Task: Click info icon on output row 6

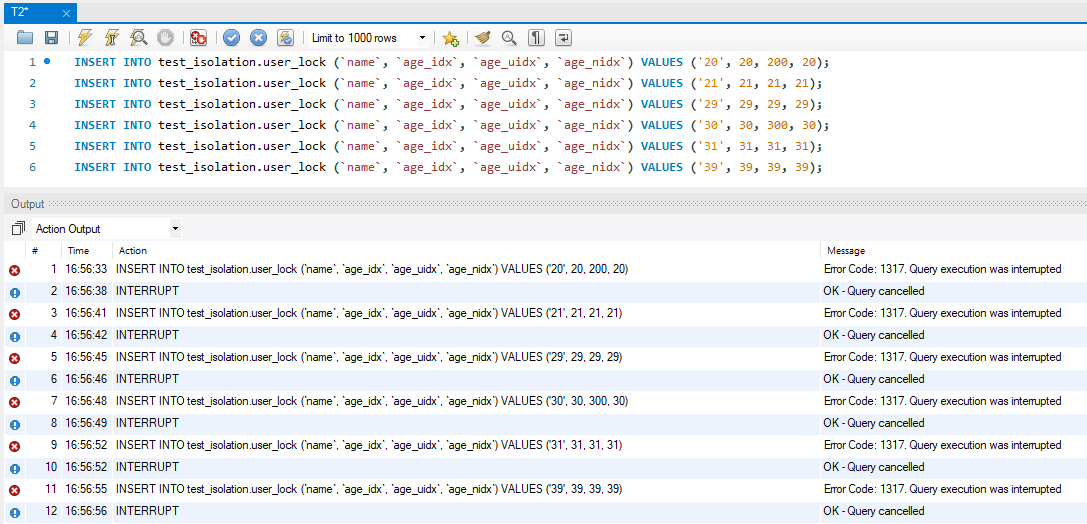Action: coord(15,381)
